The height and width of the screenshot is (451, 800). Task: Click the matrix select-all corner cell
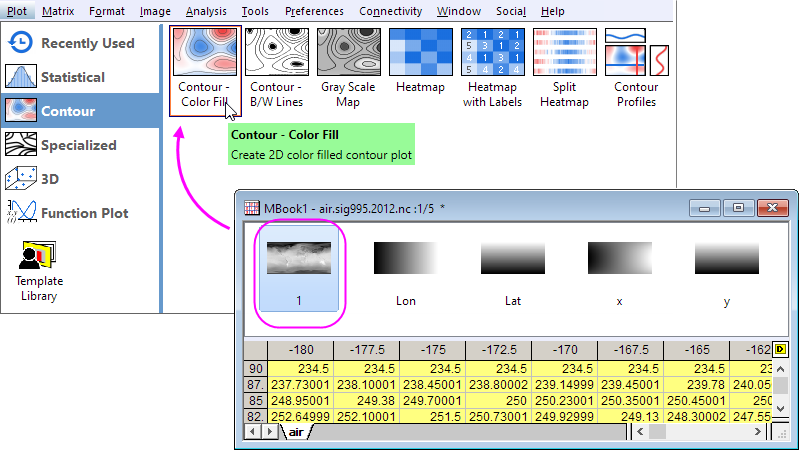tap(256, 350)
